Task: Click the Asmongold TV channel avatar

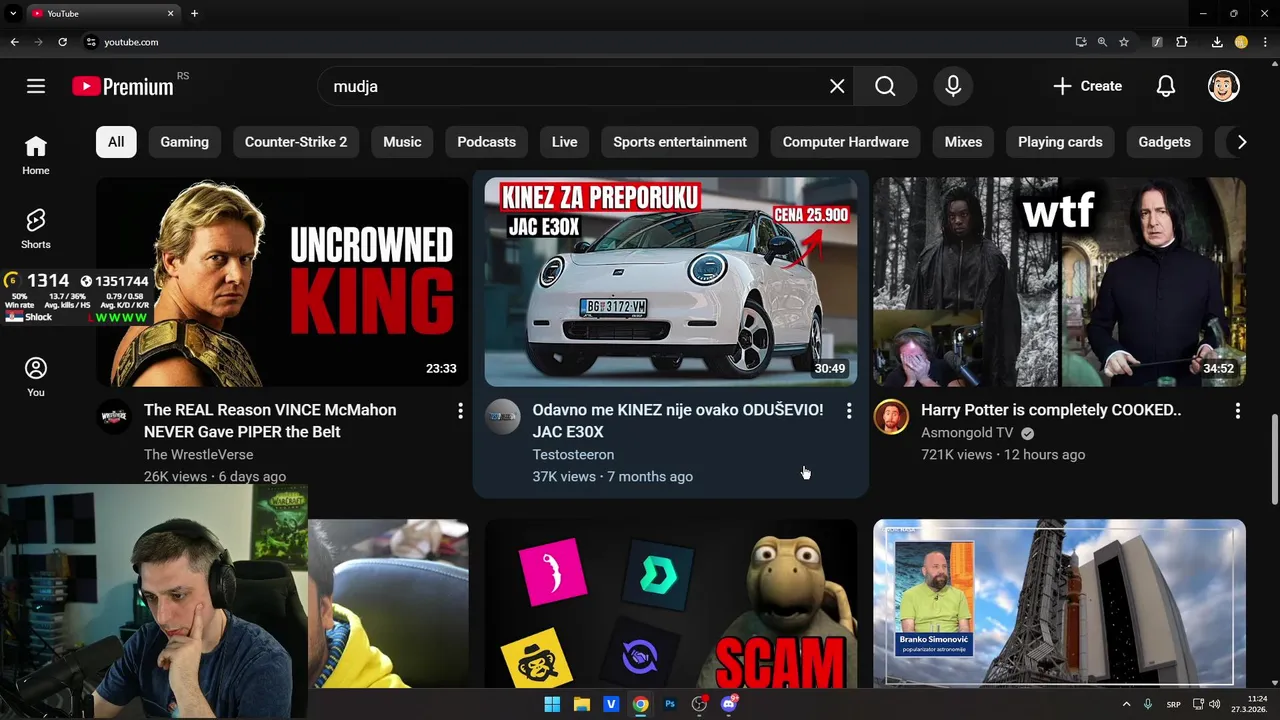Action: point(891,417)
